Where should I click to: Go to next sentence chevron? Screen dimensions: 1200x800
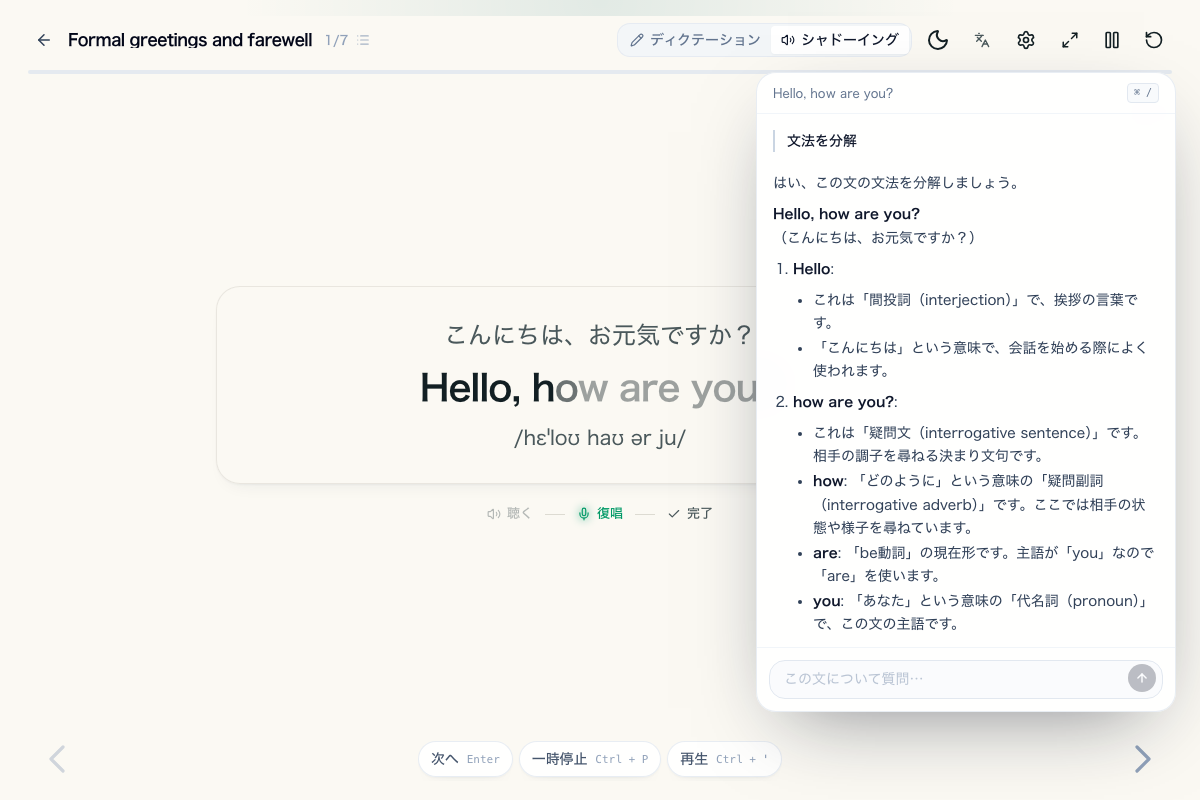click(1142, 759)
